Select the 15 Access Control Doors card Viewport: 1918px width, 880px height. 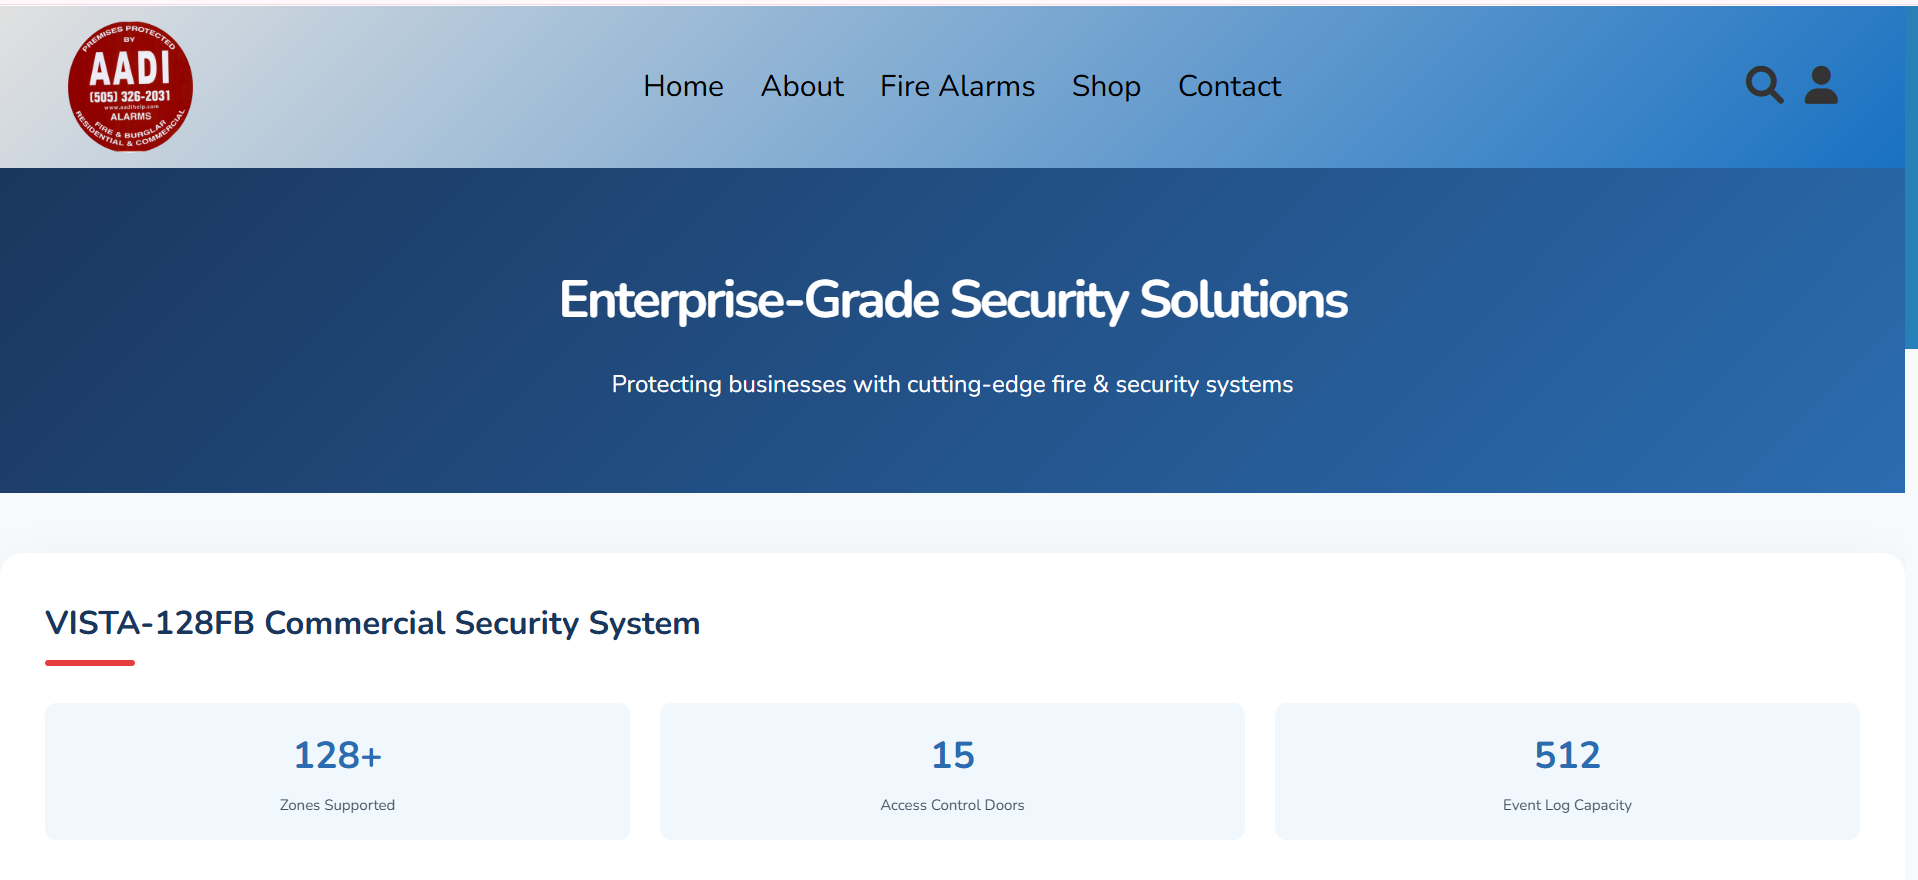coord(952,771)
